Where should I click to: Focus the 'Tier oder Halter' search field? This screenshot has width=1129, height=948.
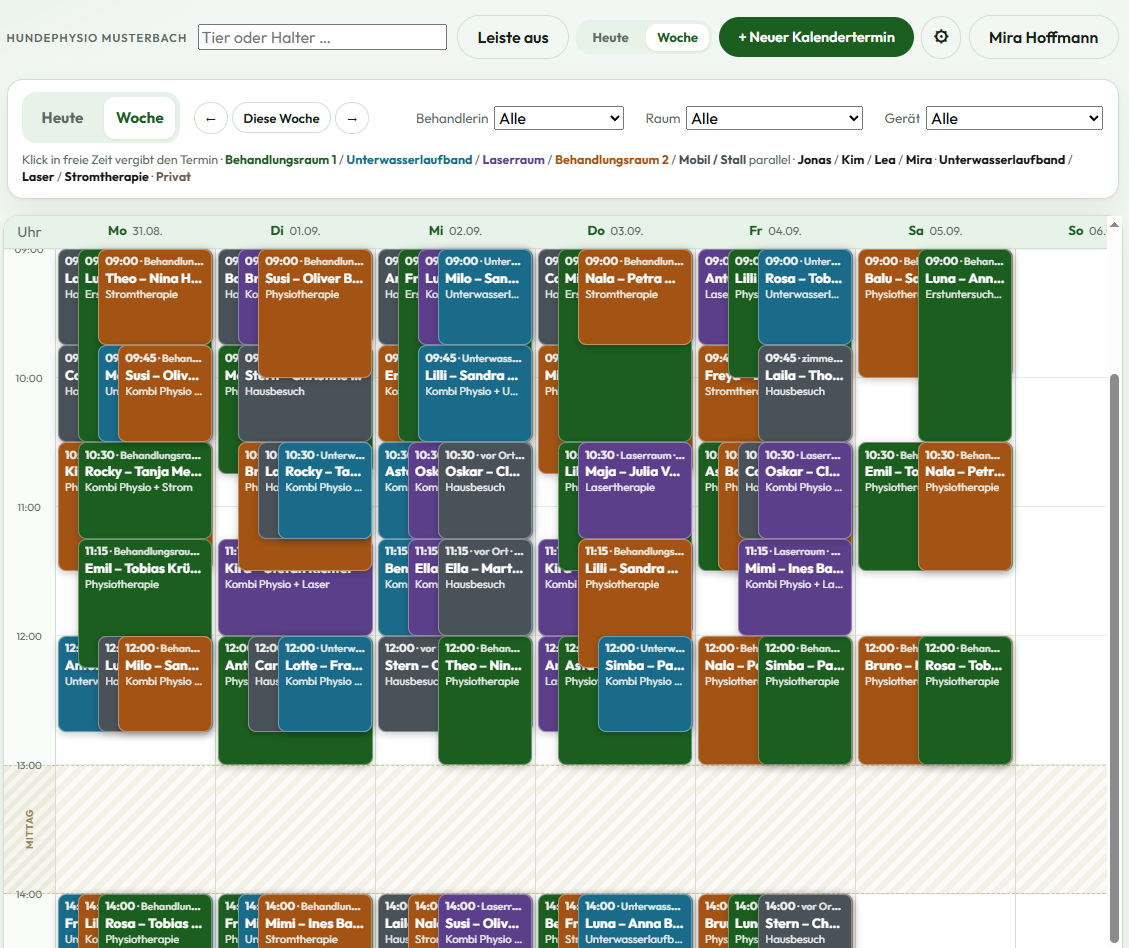[x=322, y=37]
